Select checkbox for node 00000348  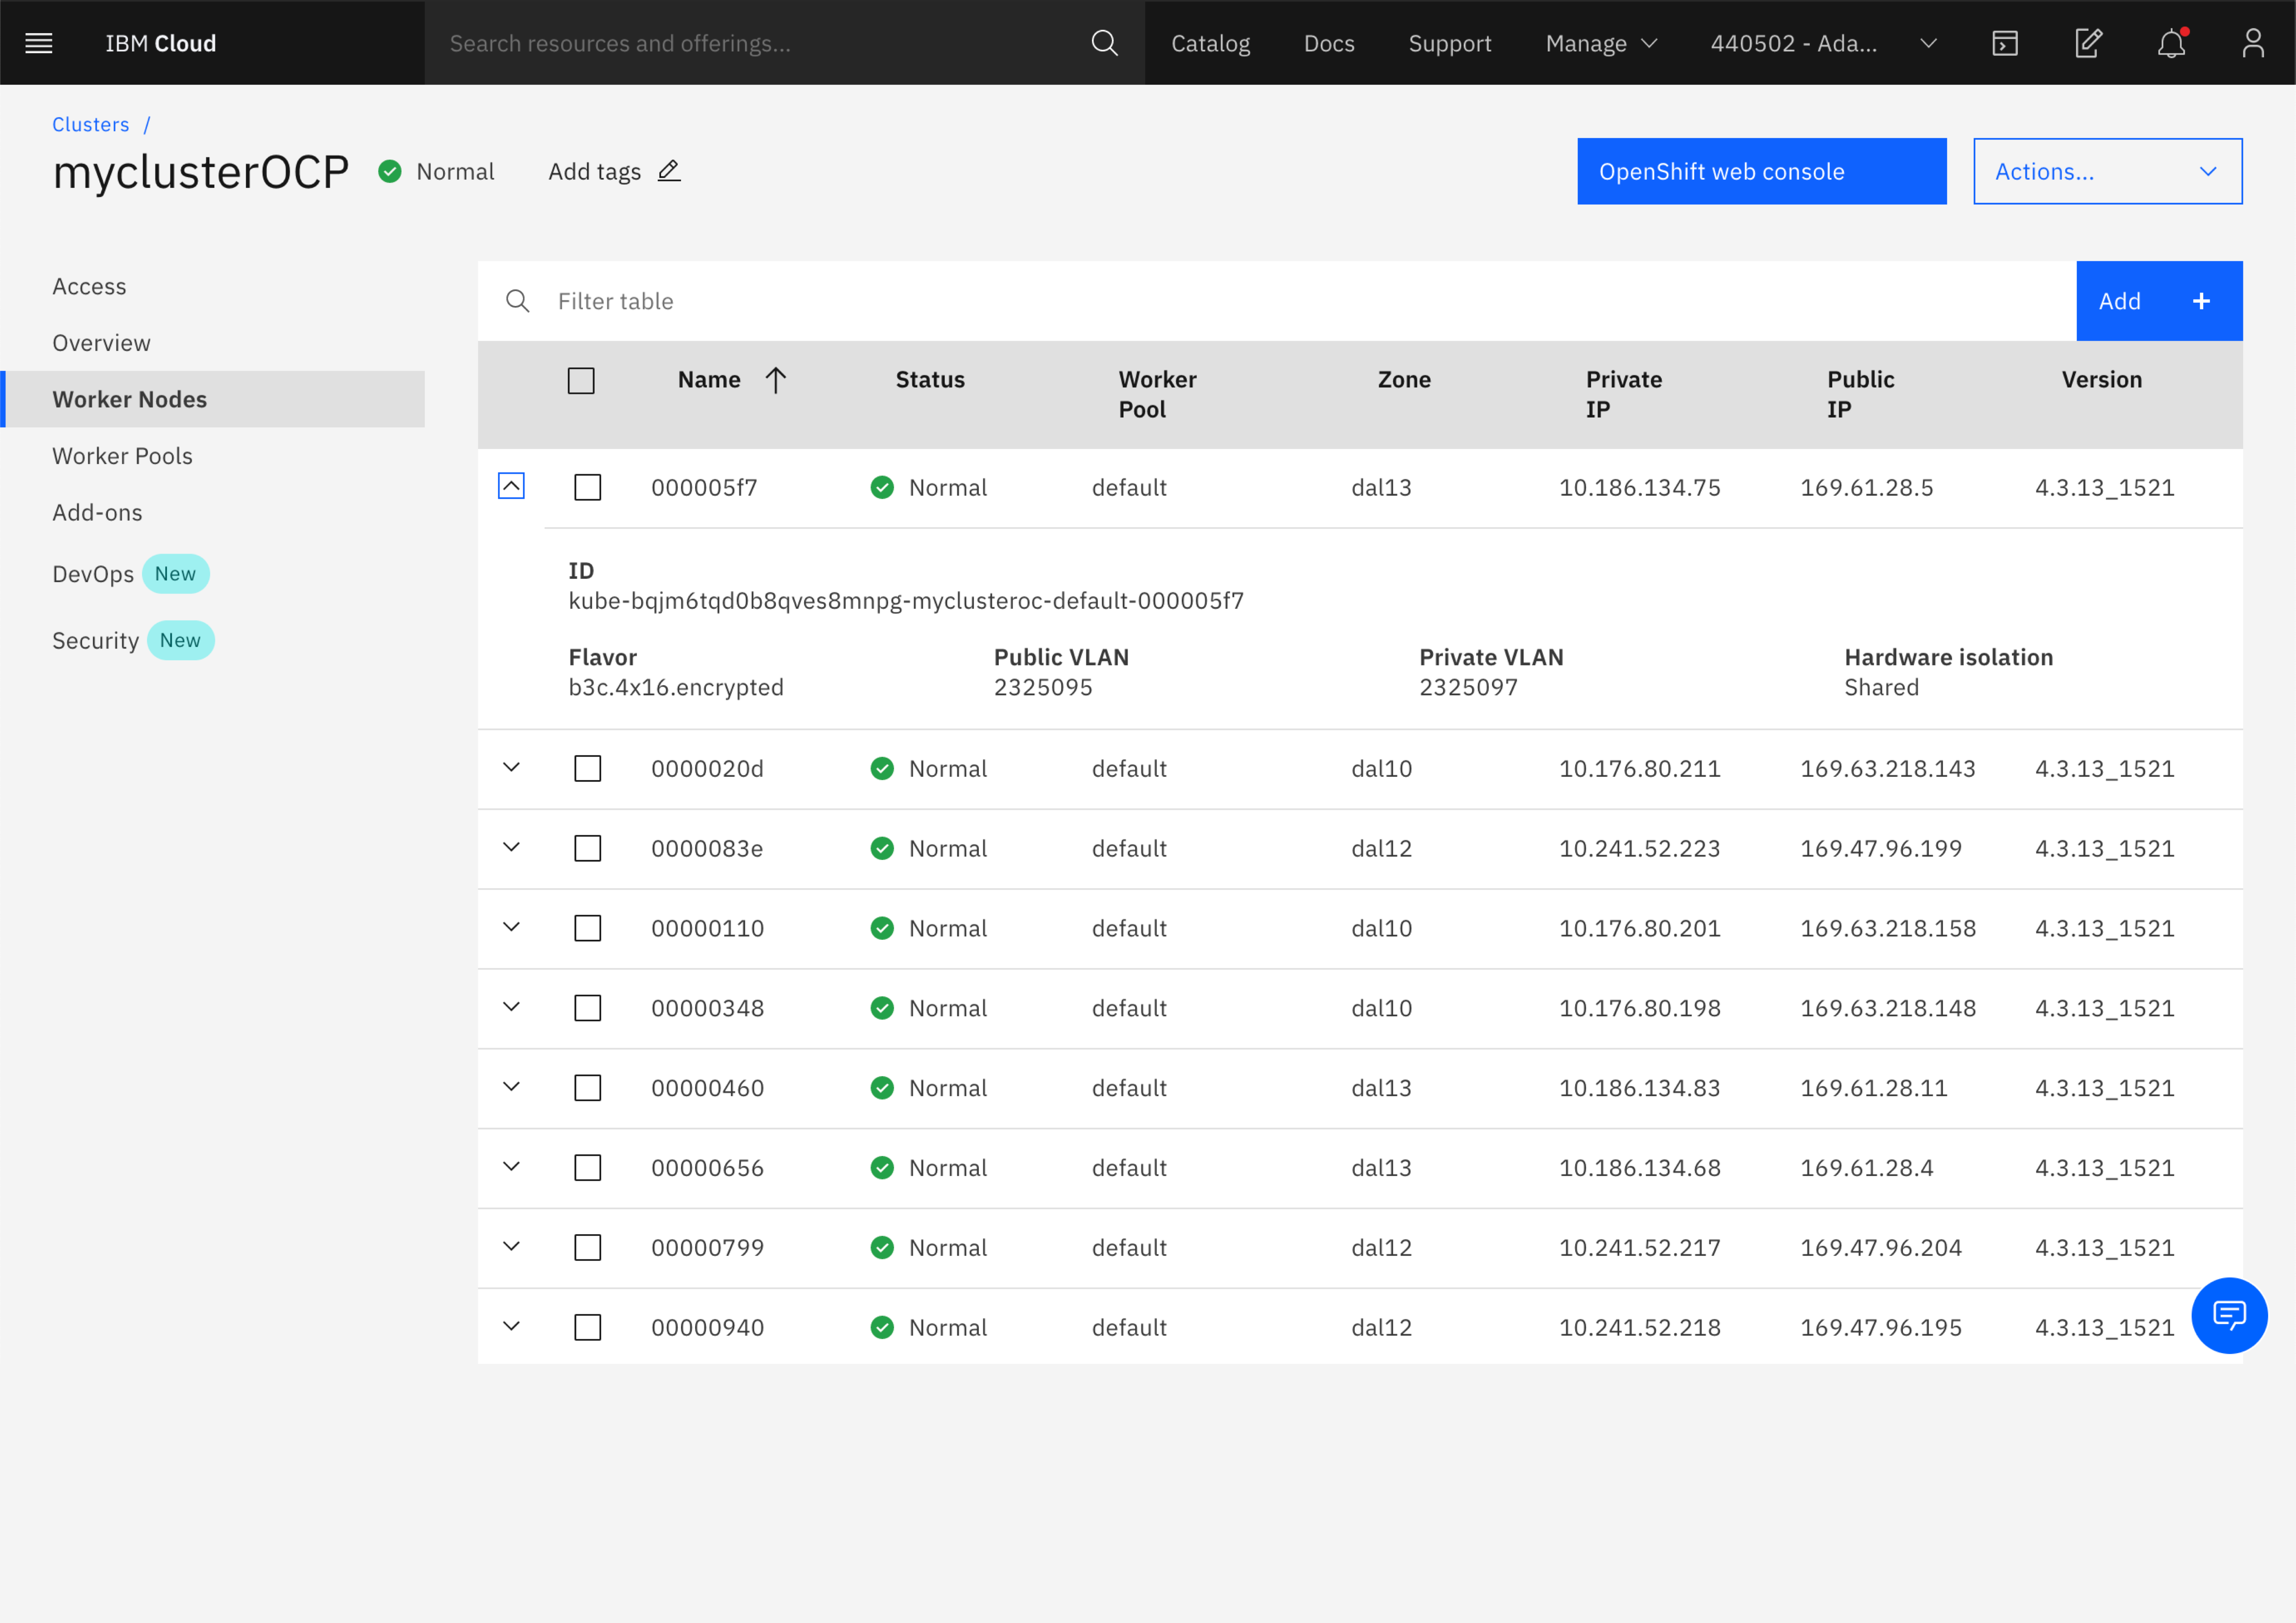pyautogui.click(x=588, y=1008)
